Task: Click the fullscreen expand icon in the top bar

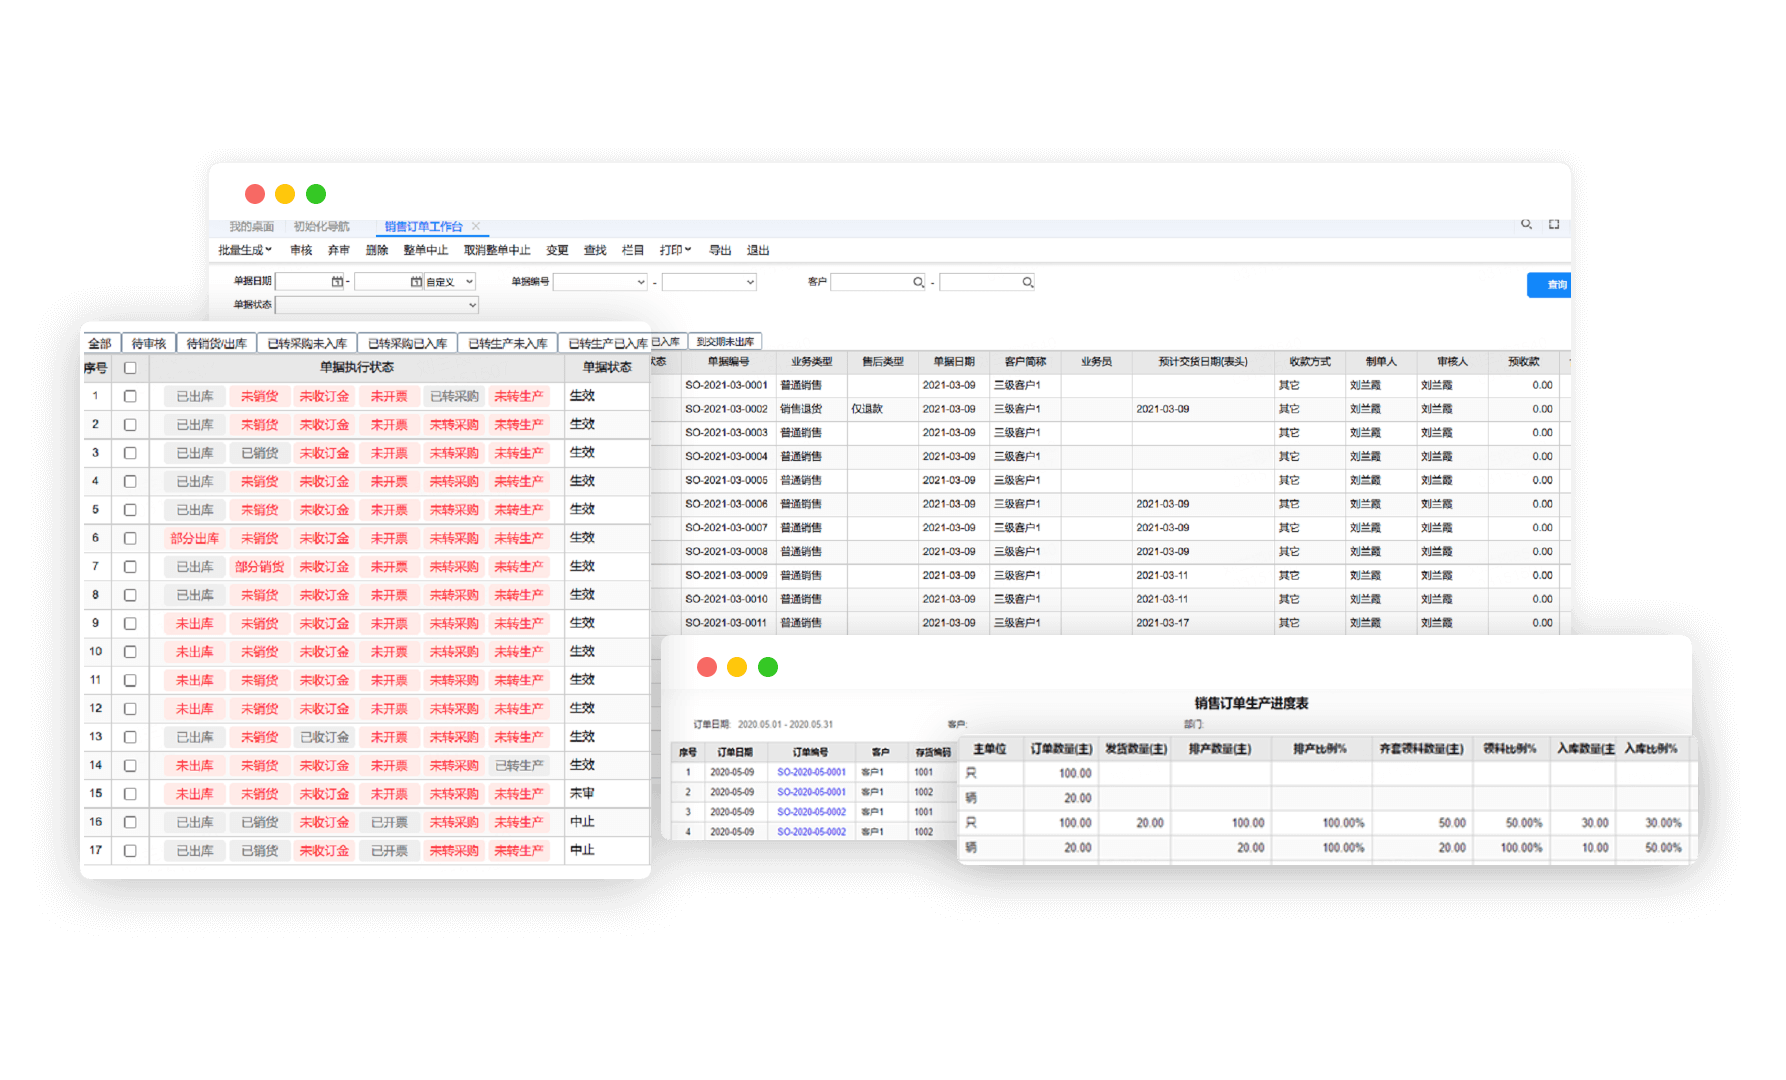Action: 1554,224
